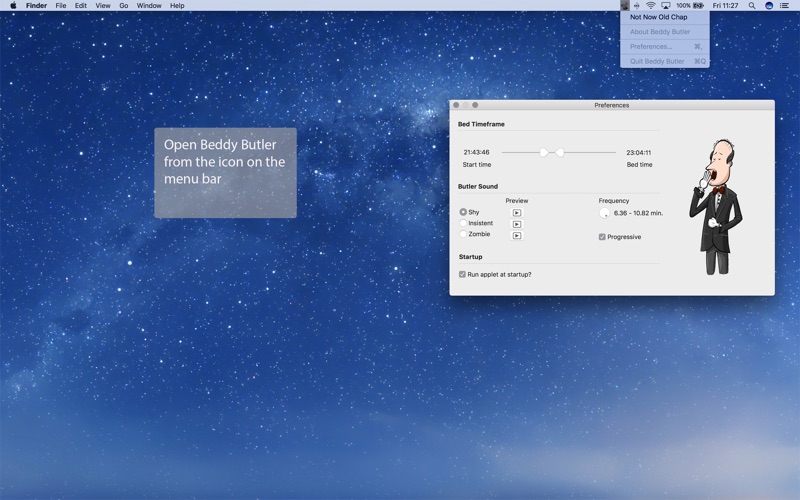
Task: Click the Preferences window title bar
Action: pyautogui.click(x=612, y=105)
